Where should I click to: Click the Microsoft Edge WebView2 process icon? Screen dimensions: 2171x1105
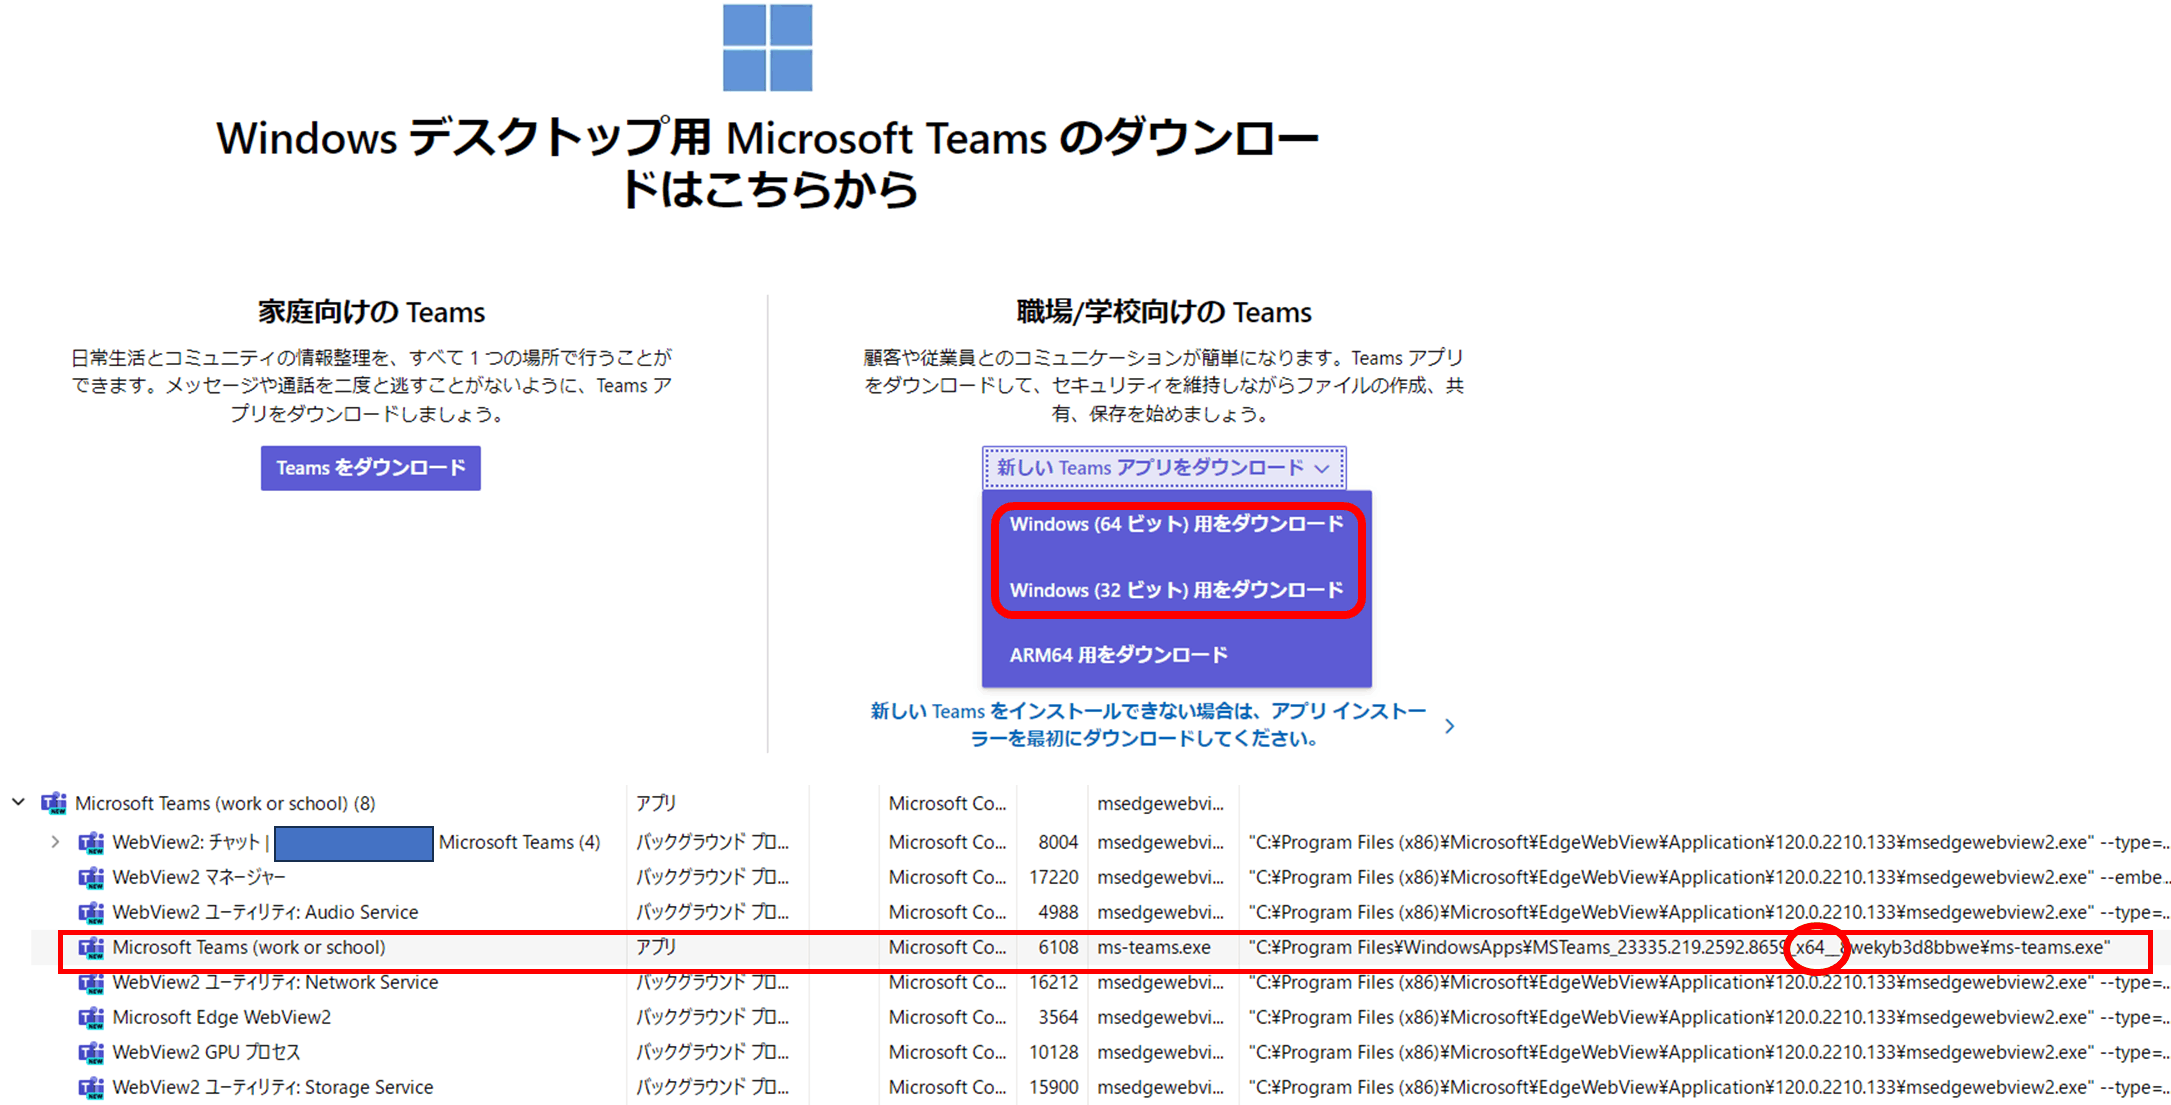[x=91, y=1017]
